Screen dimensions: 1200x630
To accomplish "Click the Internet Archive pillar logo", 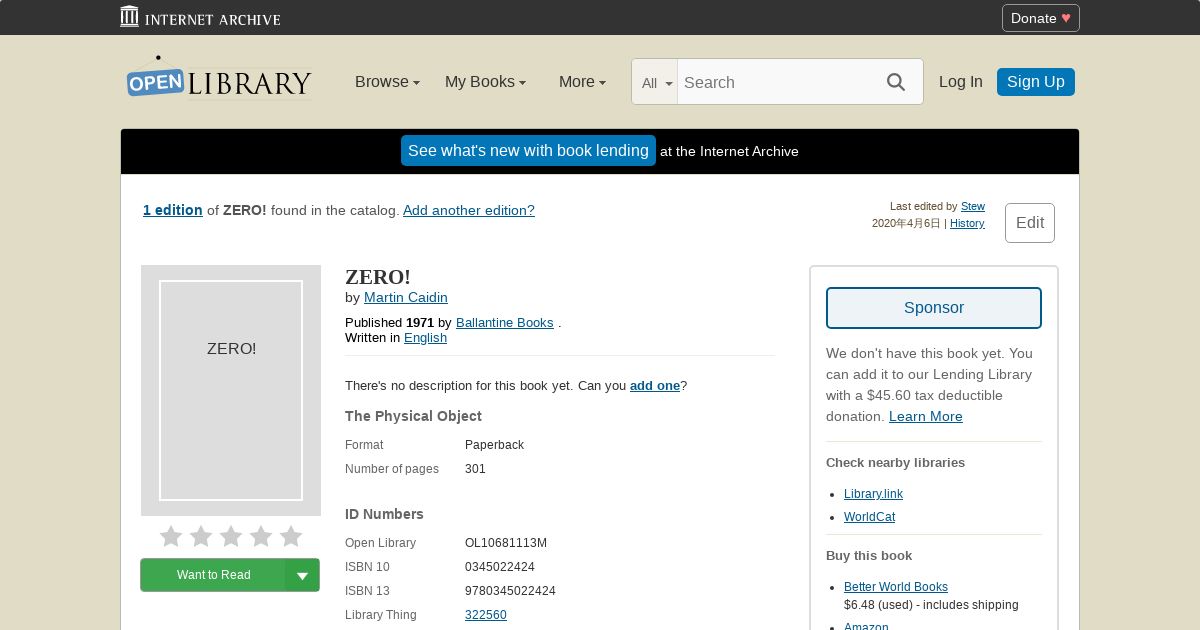I will coord(129,16).
